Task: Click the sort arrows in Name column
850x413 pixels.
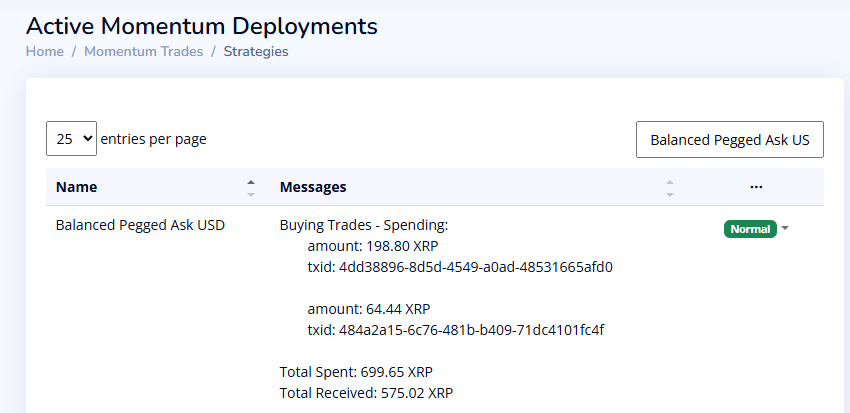Action: [x=251, y=187]
